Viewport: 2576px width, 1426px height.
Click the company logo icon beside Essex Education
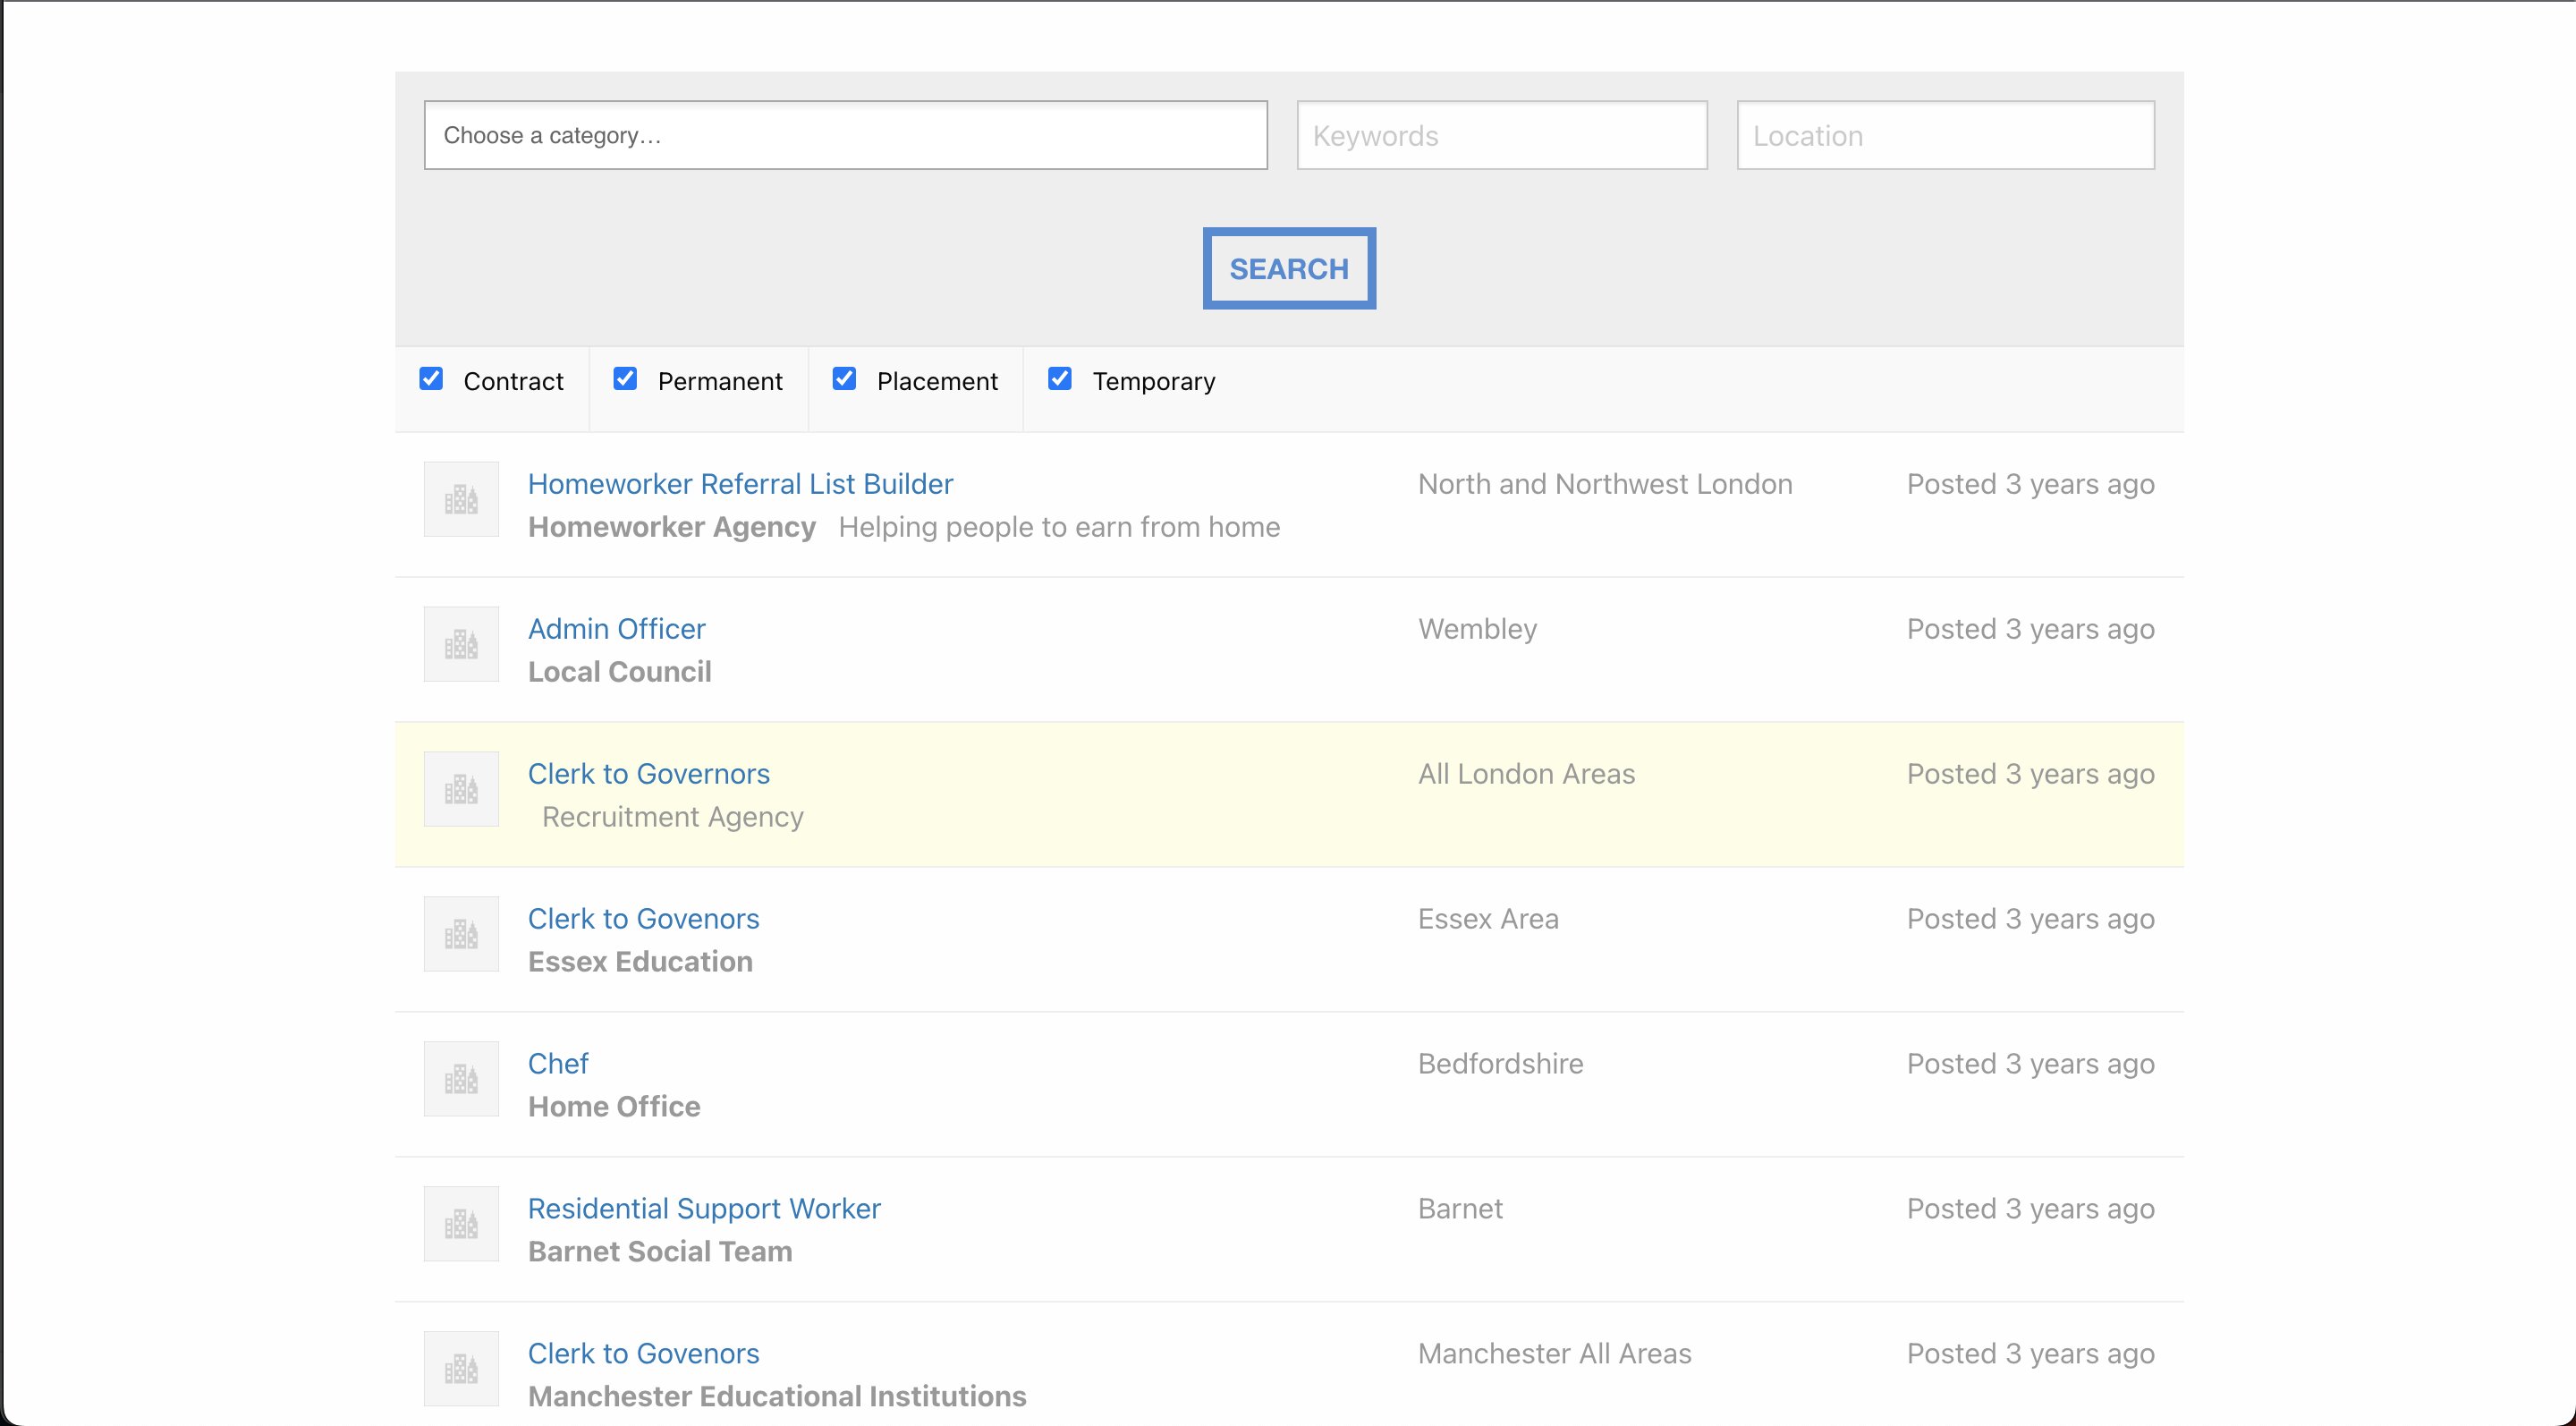coord(461,934)
